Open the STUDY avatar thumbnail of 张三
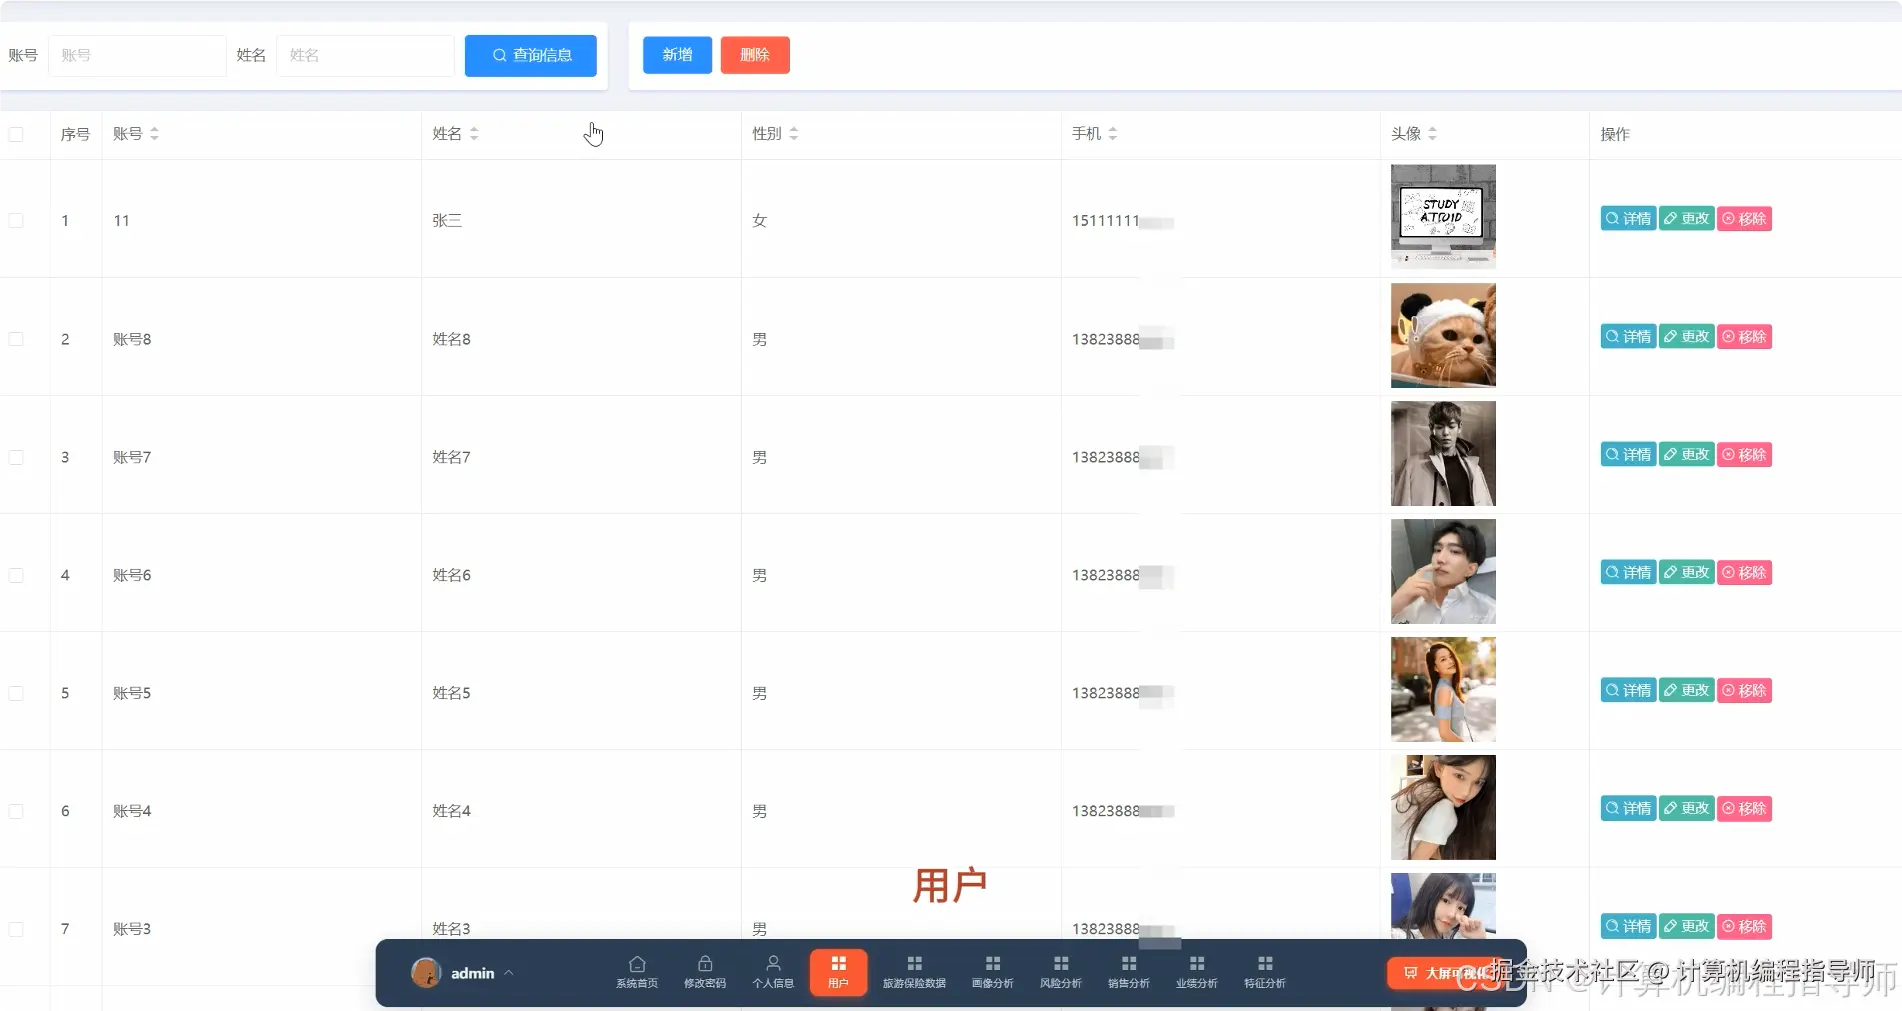The image size is (1902, 1011). point(1443,217)
